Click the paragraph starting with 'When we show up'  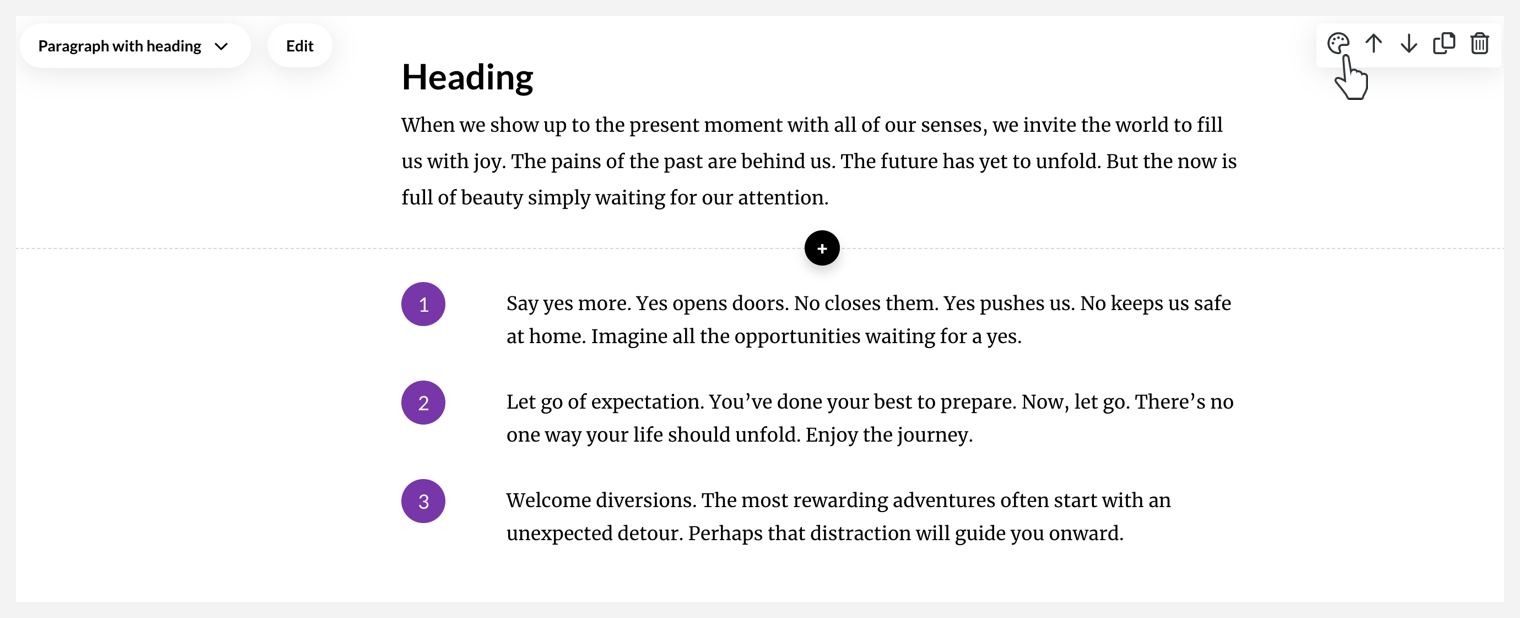(x=800, y=160)
